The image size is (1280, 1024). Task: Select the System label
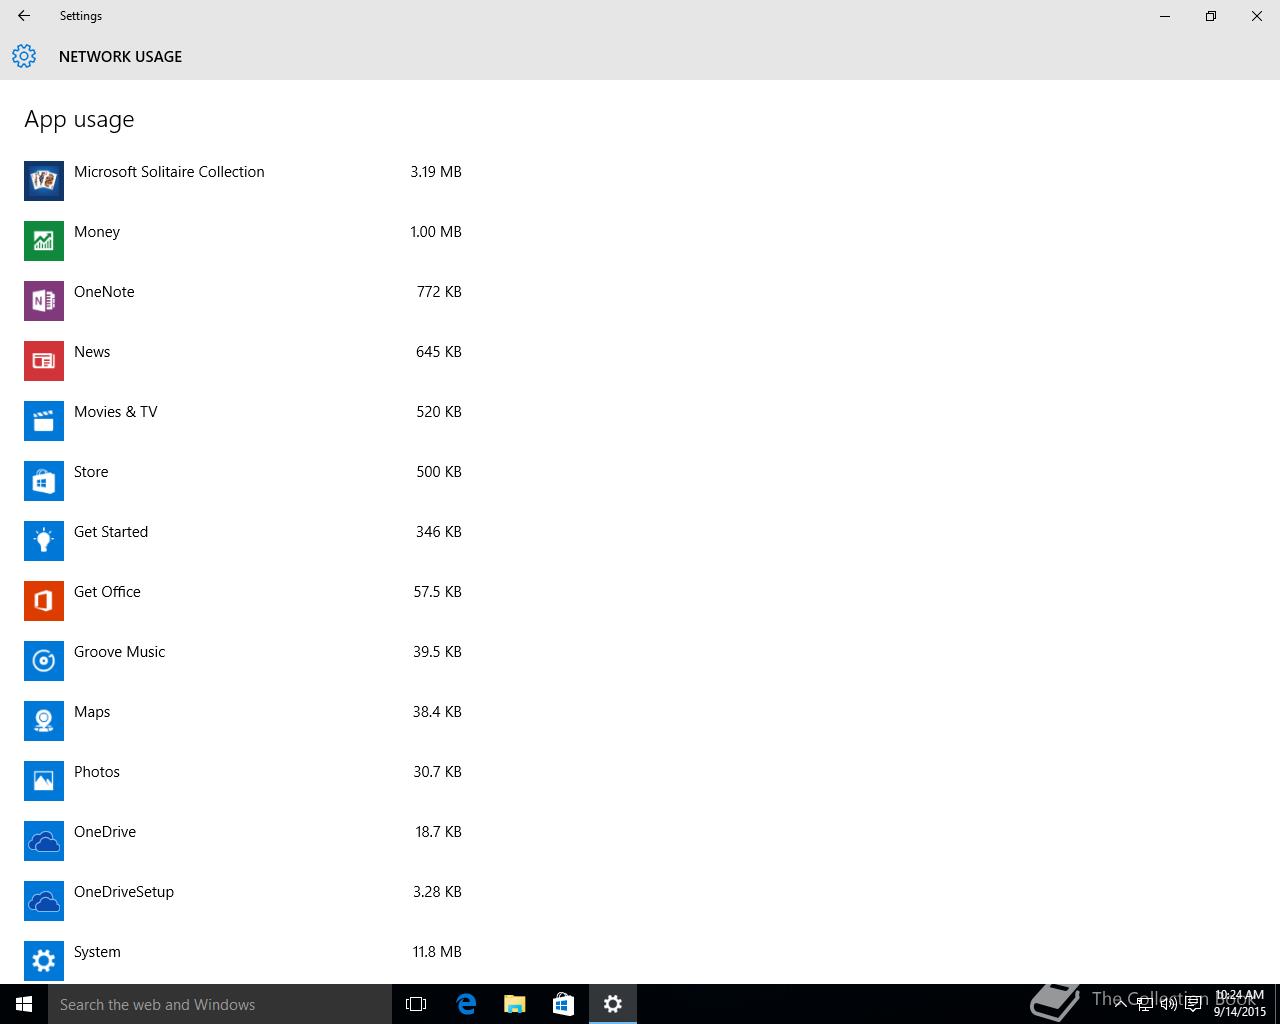97,952
